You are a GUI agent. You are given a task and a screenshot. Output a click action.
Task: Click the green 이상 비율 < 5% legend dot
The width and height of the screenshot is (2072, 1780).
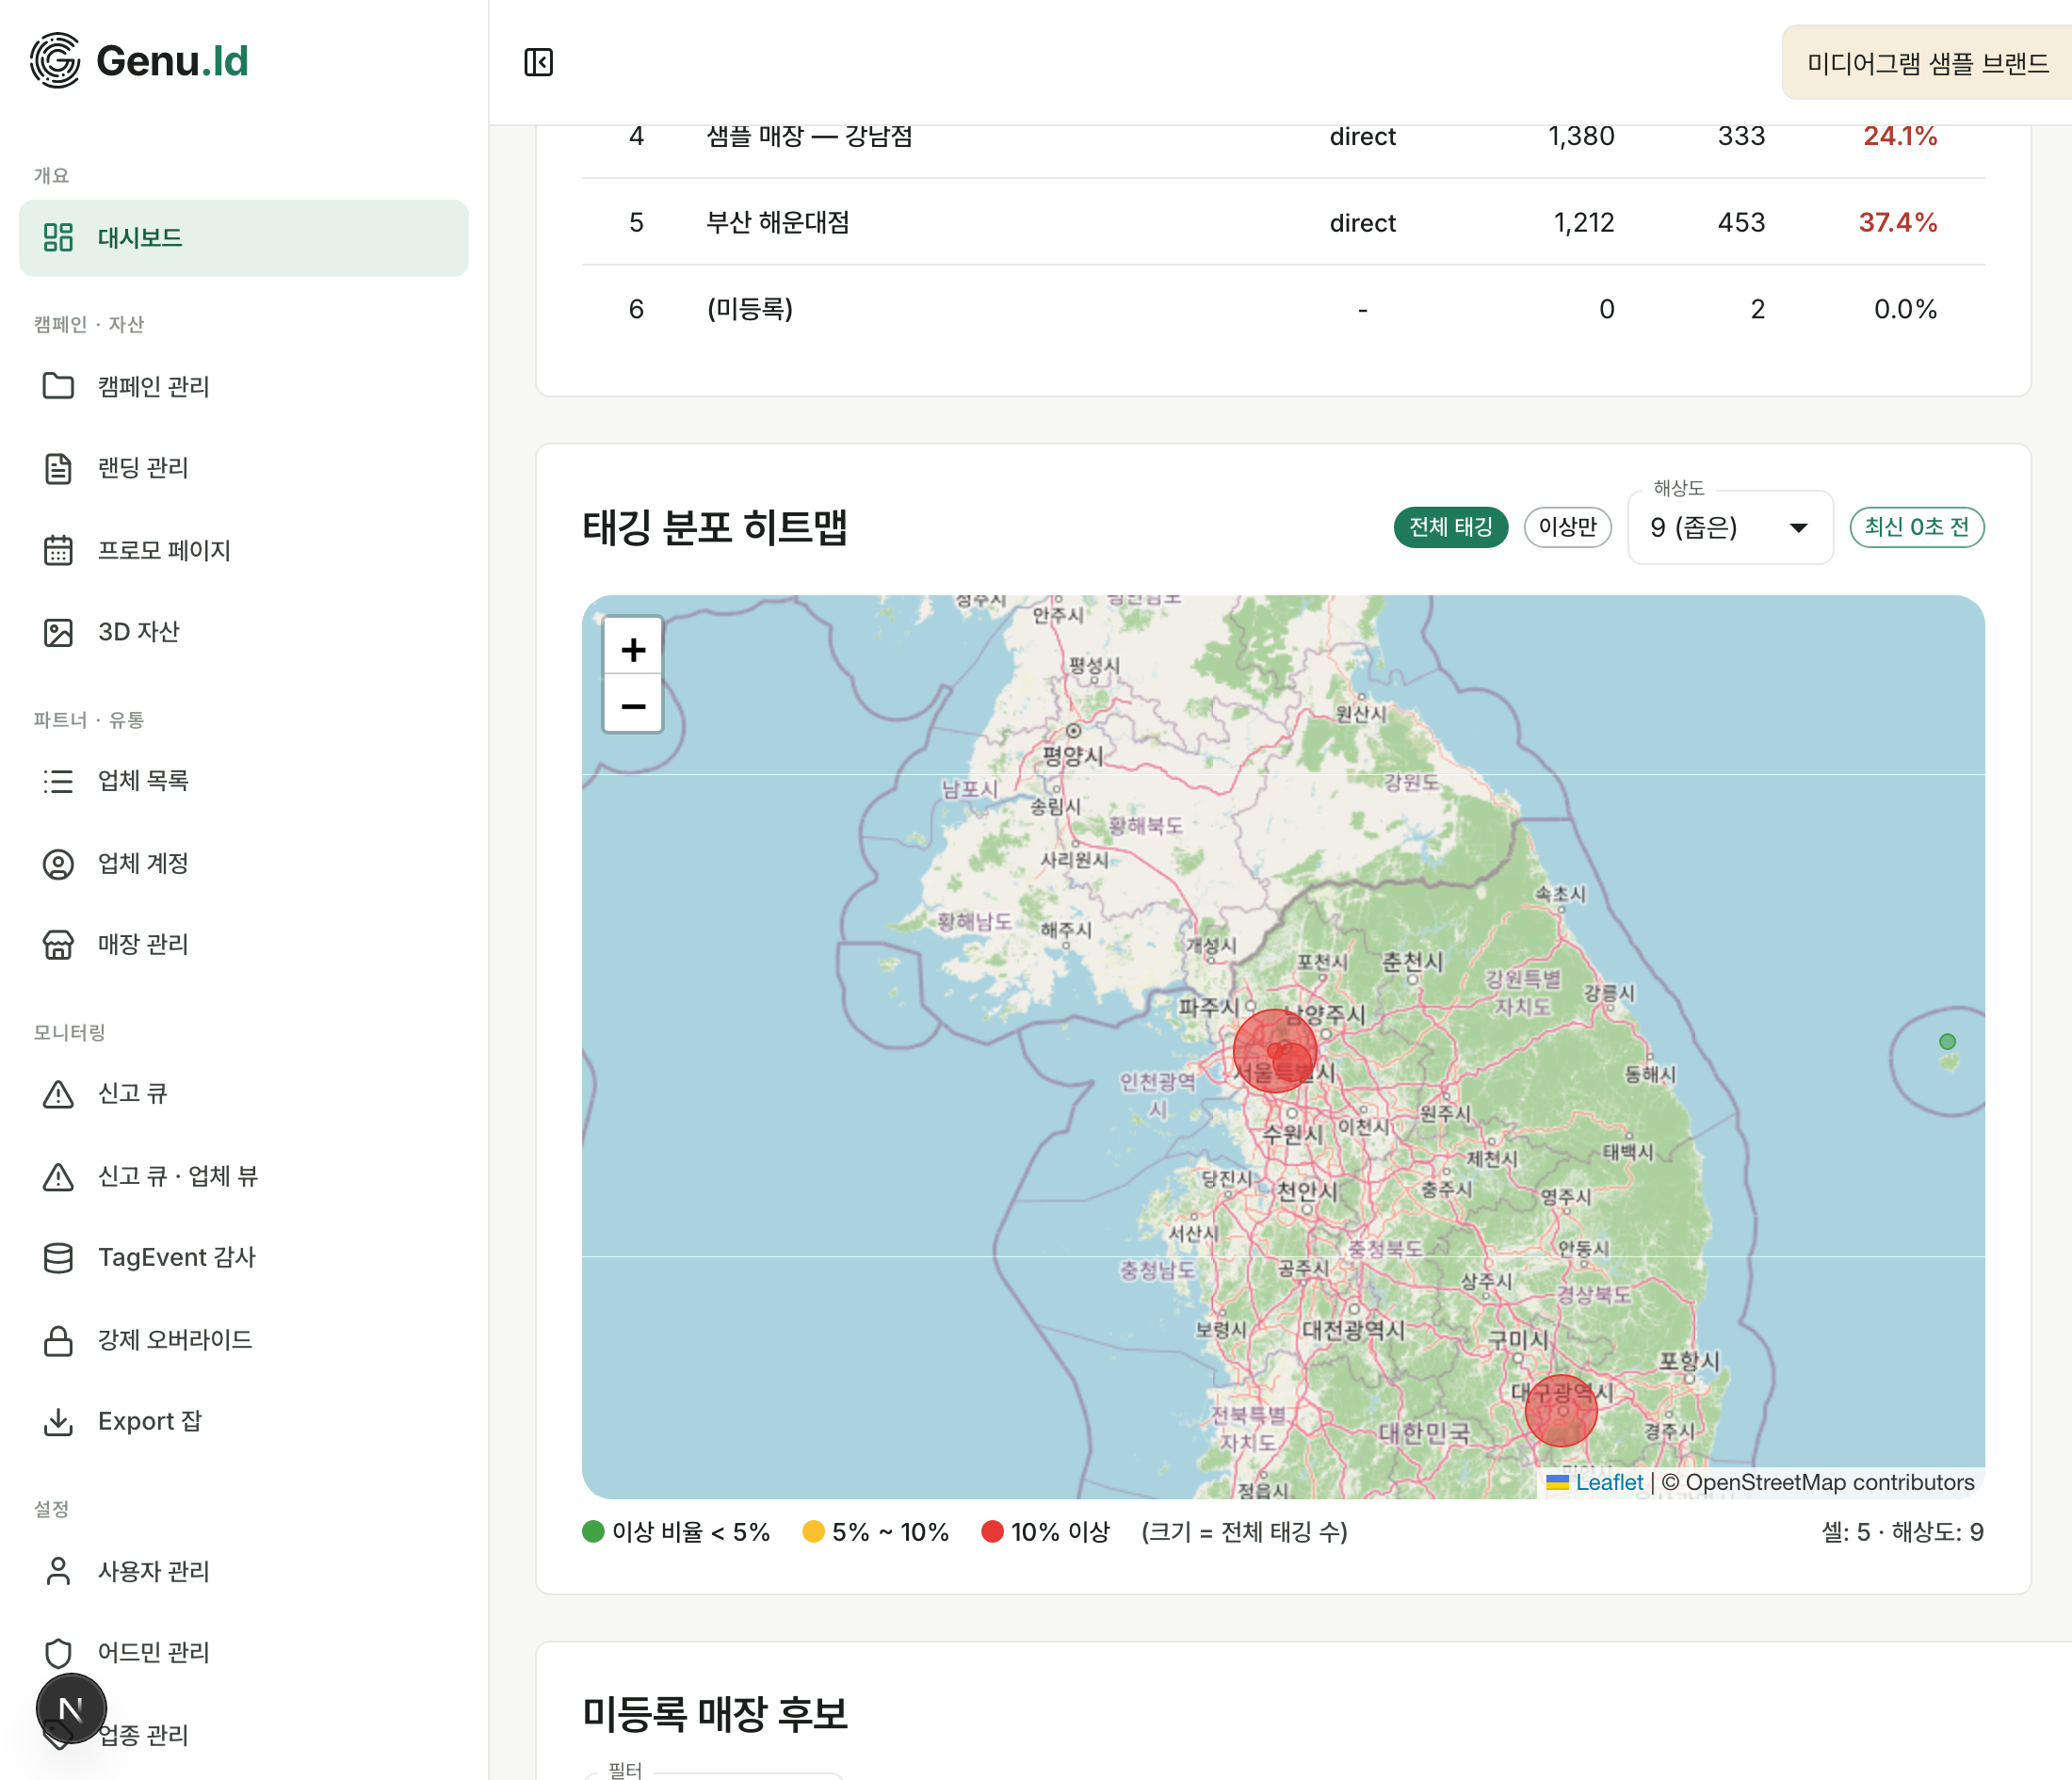tap(593, 1532)
